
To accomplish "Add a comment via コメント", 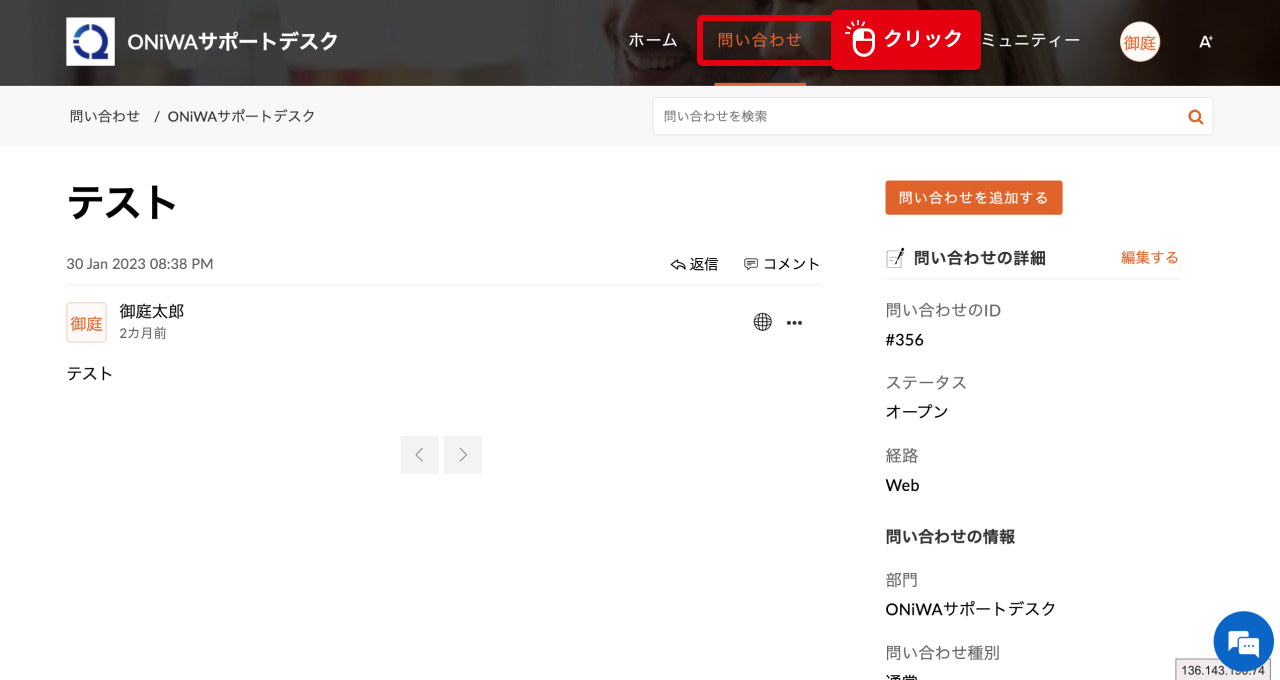I will [781, 264].
